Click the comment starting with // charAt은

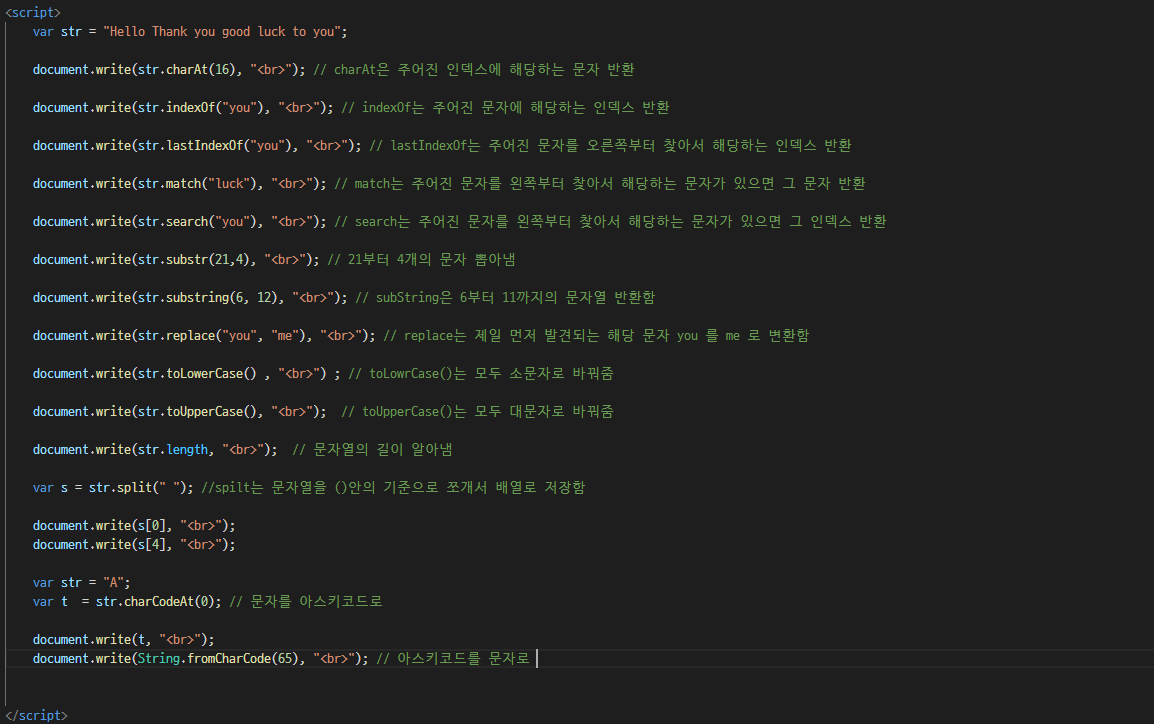474,69
